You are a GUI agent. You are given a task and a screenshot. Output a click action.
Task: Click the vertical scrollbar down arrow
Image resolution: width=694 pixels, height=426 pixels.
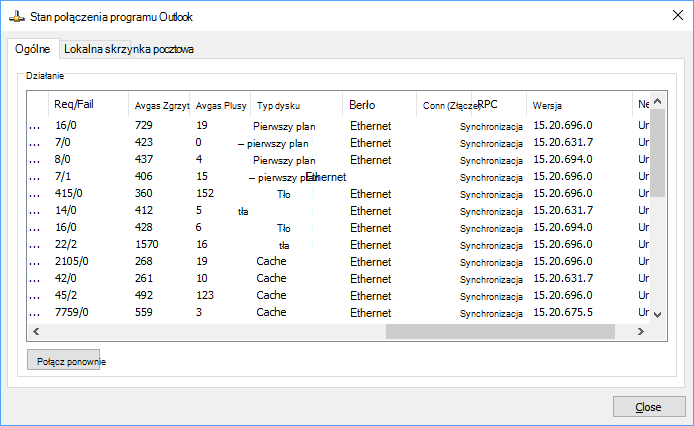click(x=658, y=315)
